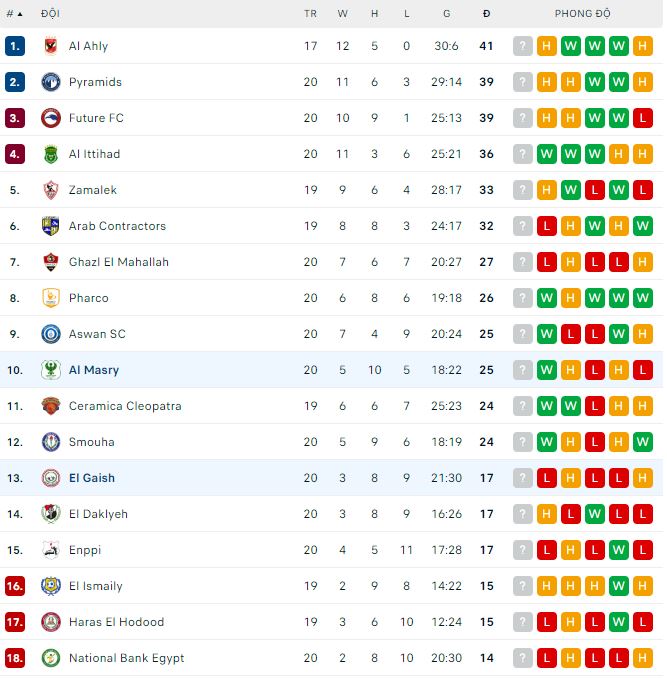The height and width of the screenshot is (678, 667).
Task: Click the W wins column header
Action: click(x=343, y=14)
